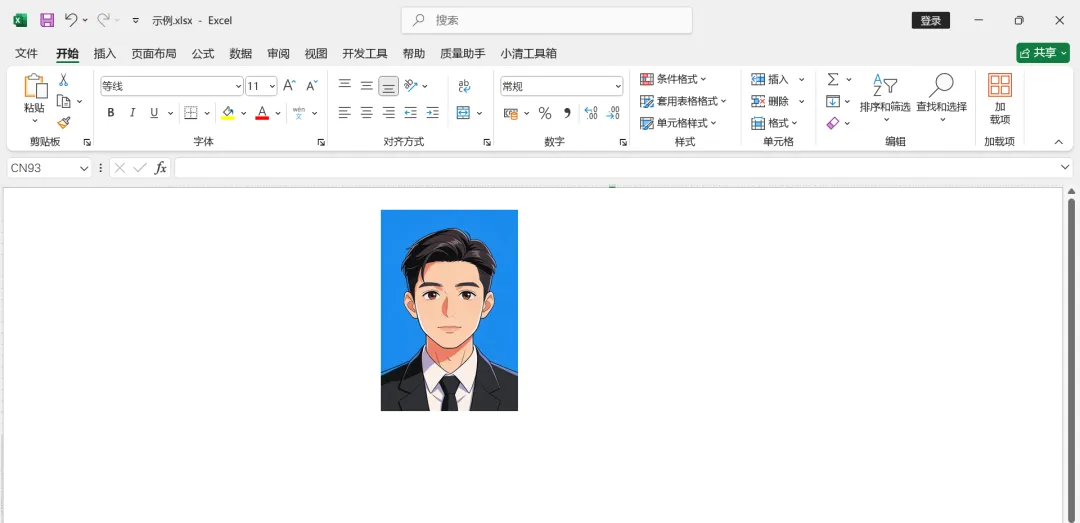Increase font size with the larger A
This screenshot has height=523, width=1080.
tap(289, 85)
